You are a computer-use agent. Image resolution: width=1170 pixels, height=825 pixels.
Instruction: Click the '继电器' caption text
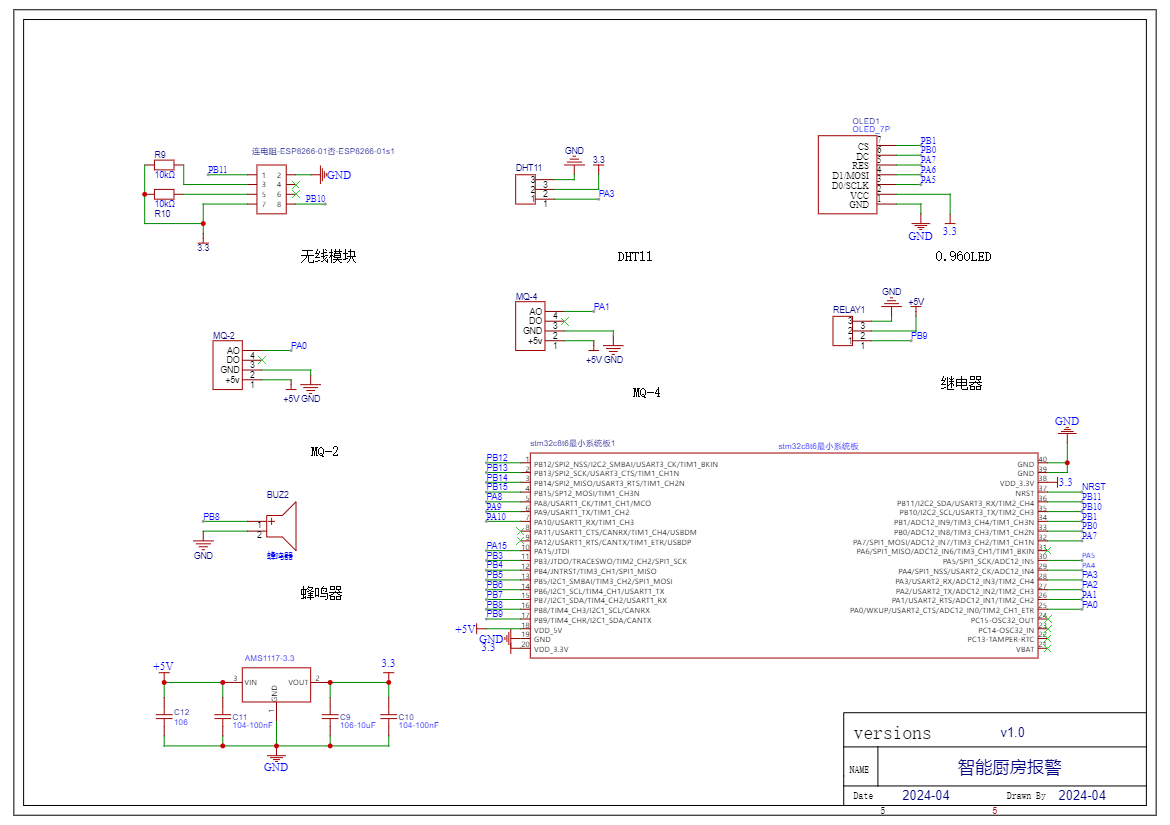coord(961,383)
